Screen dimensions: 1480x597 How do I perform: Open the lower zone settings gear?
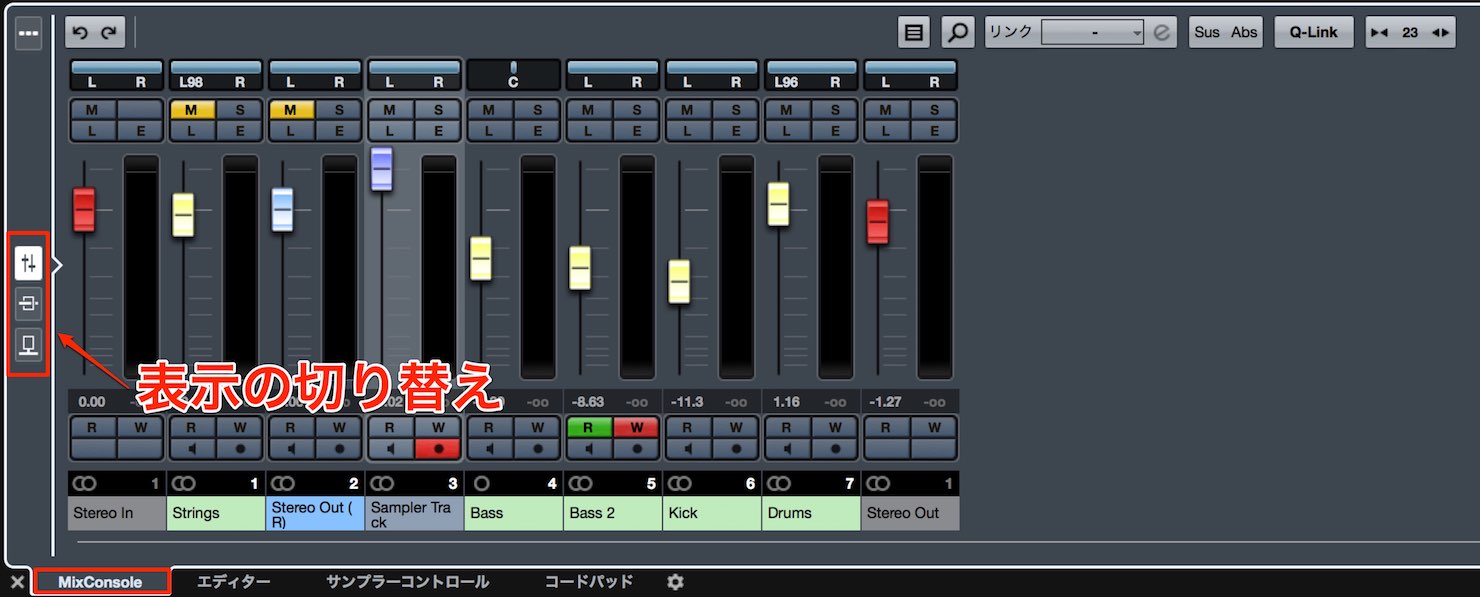[675, 581]
